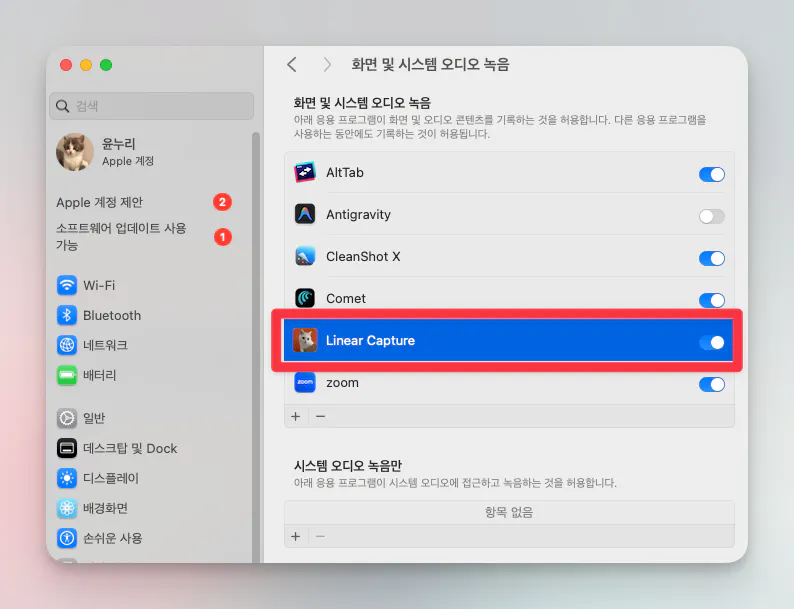794x609 pixels.
Task: Select the Comet row label
Action: tap(346, 299)
